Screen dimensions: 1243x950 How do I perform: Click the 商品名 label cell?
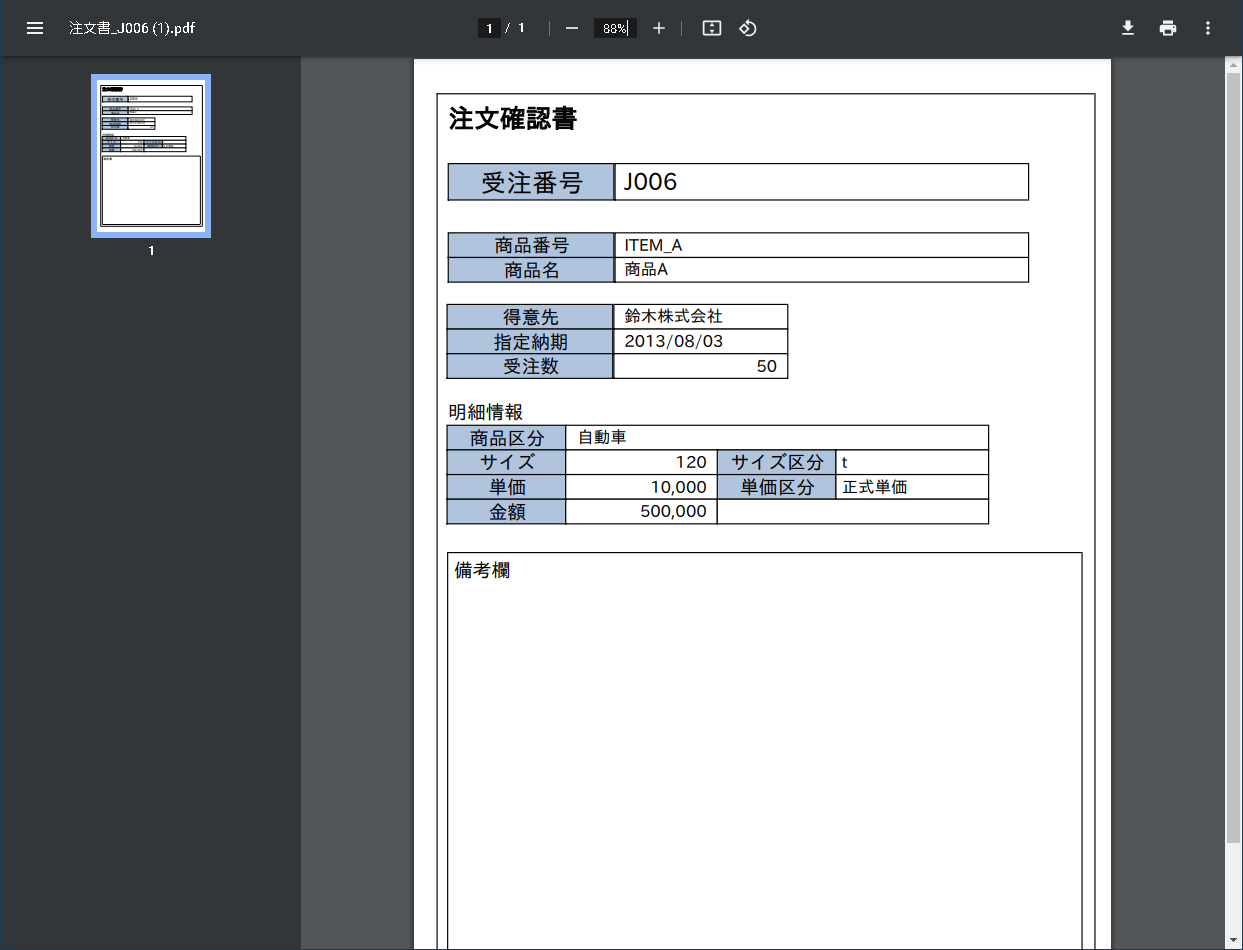tap(531, 270)
